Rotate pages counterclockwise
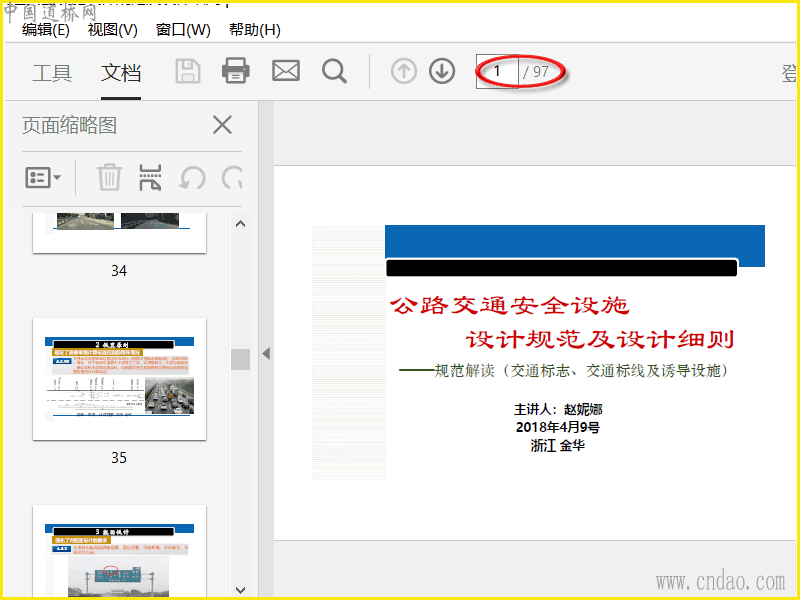The image size is (800, 600). click(192, 178)
